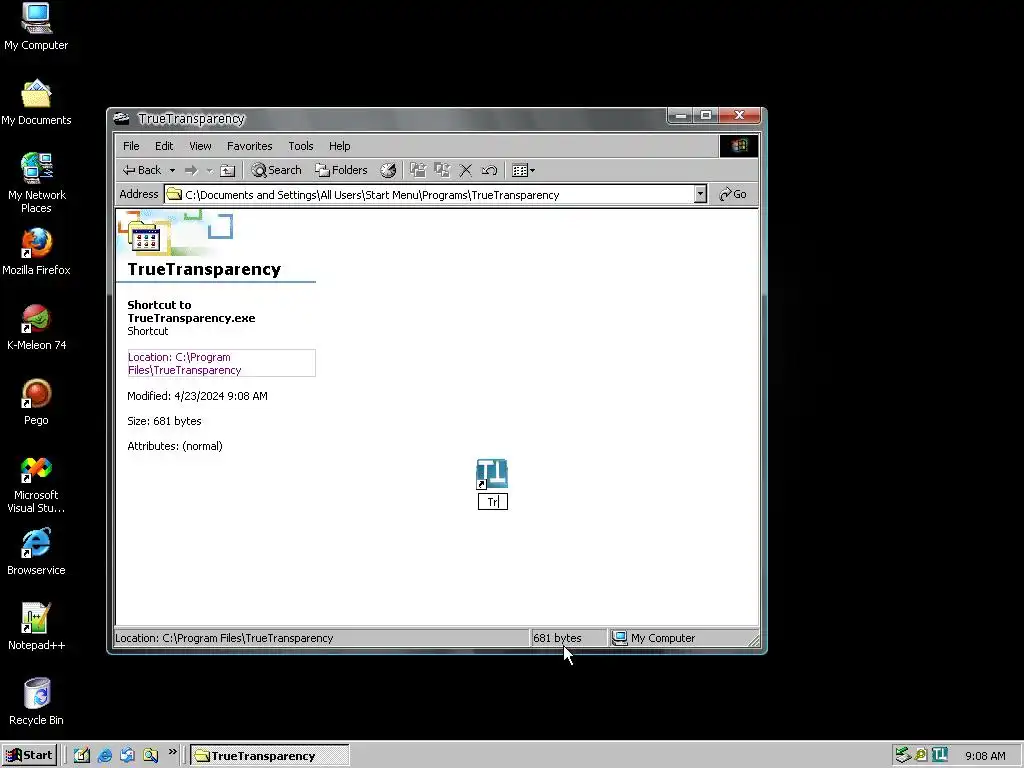Click the Safely Remove Hardware tray icon
1024x768 pixels.
point(903,755)
